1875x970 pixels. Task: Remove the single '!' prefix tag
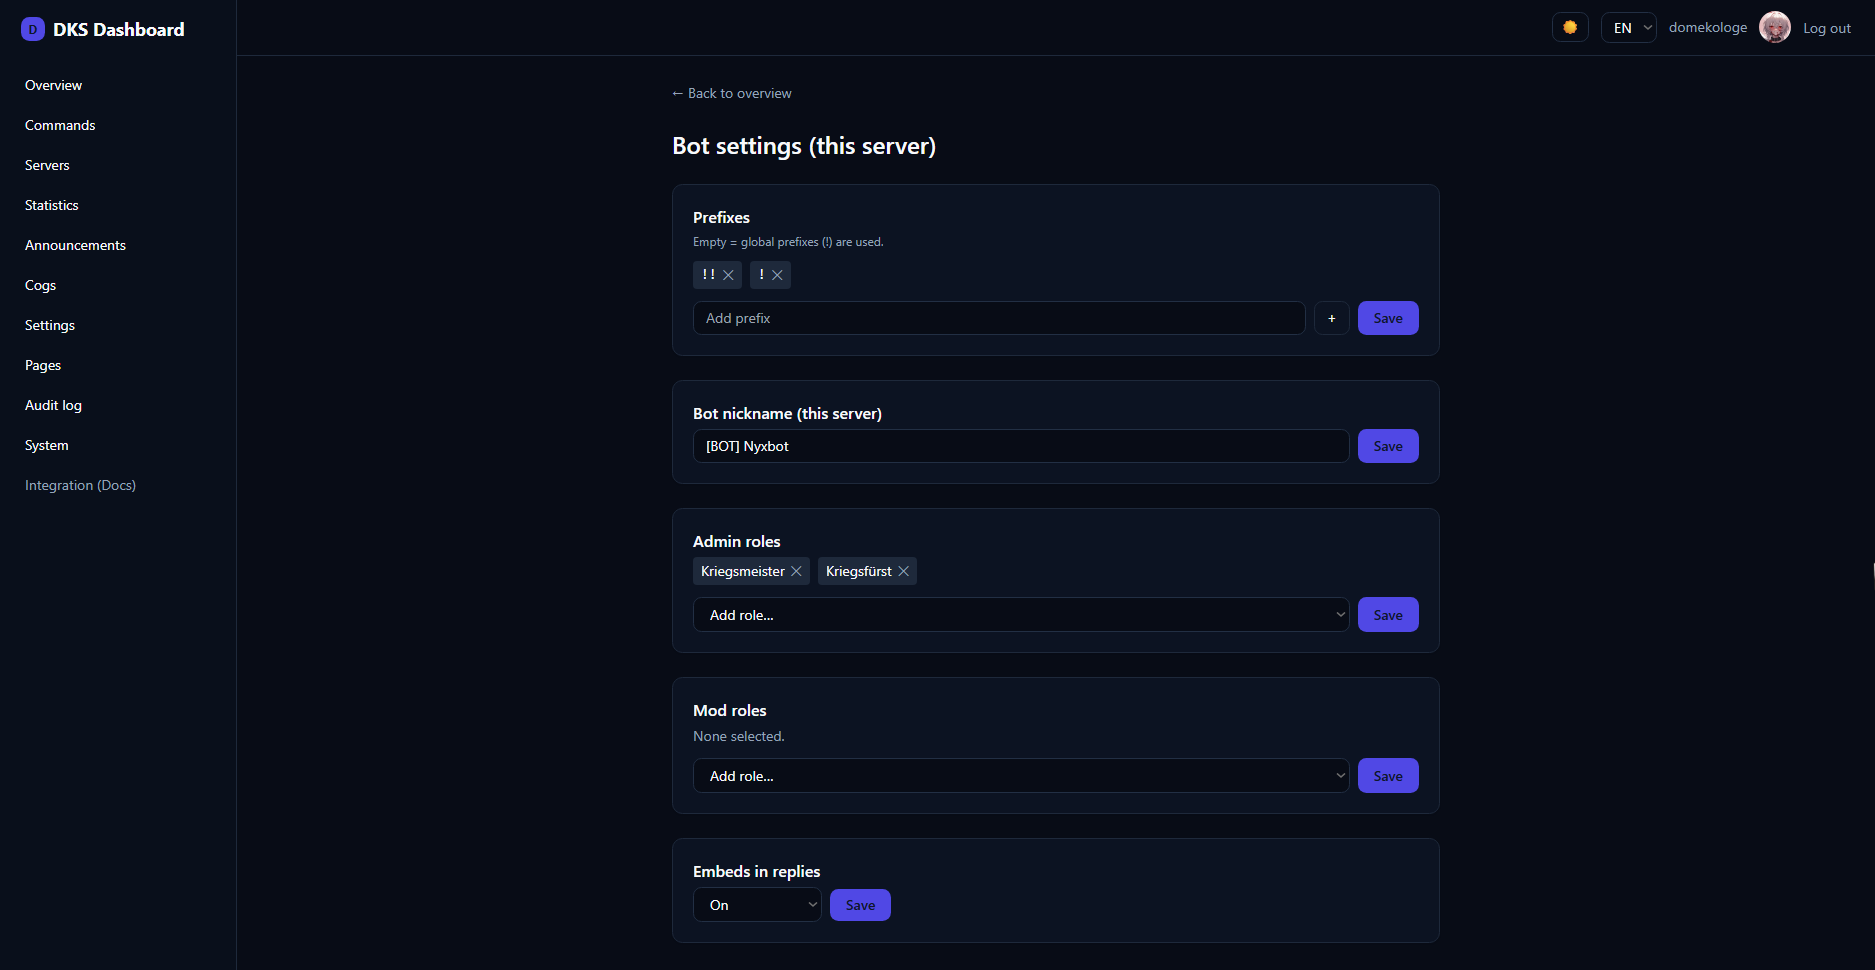coord(777,275)
